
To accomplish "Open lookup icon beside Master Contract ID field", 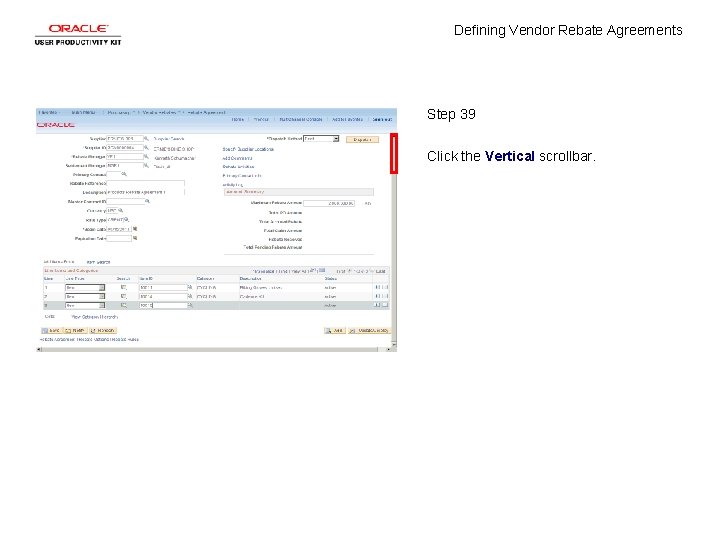I will [x=147, y=201].
